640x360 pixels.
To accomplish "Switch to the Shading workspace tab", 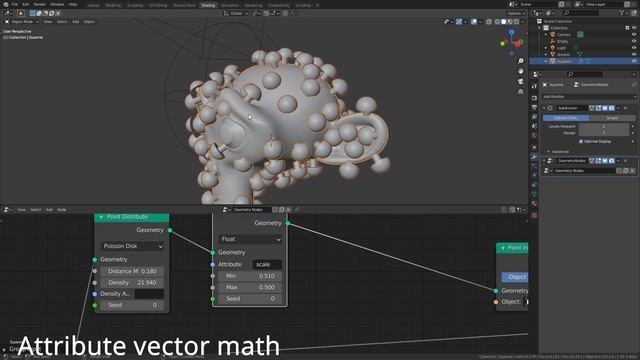I will pos(208,5).
